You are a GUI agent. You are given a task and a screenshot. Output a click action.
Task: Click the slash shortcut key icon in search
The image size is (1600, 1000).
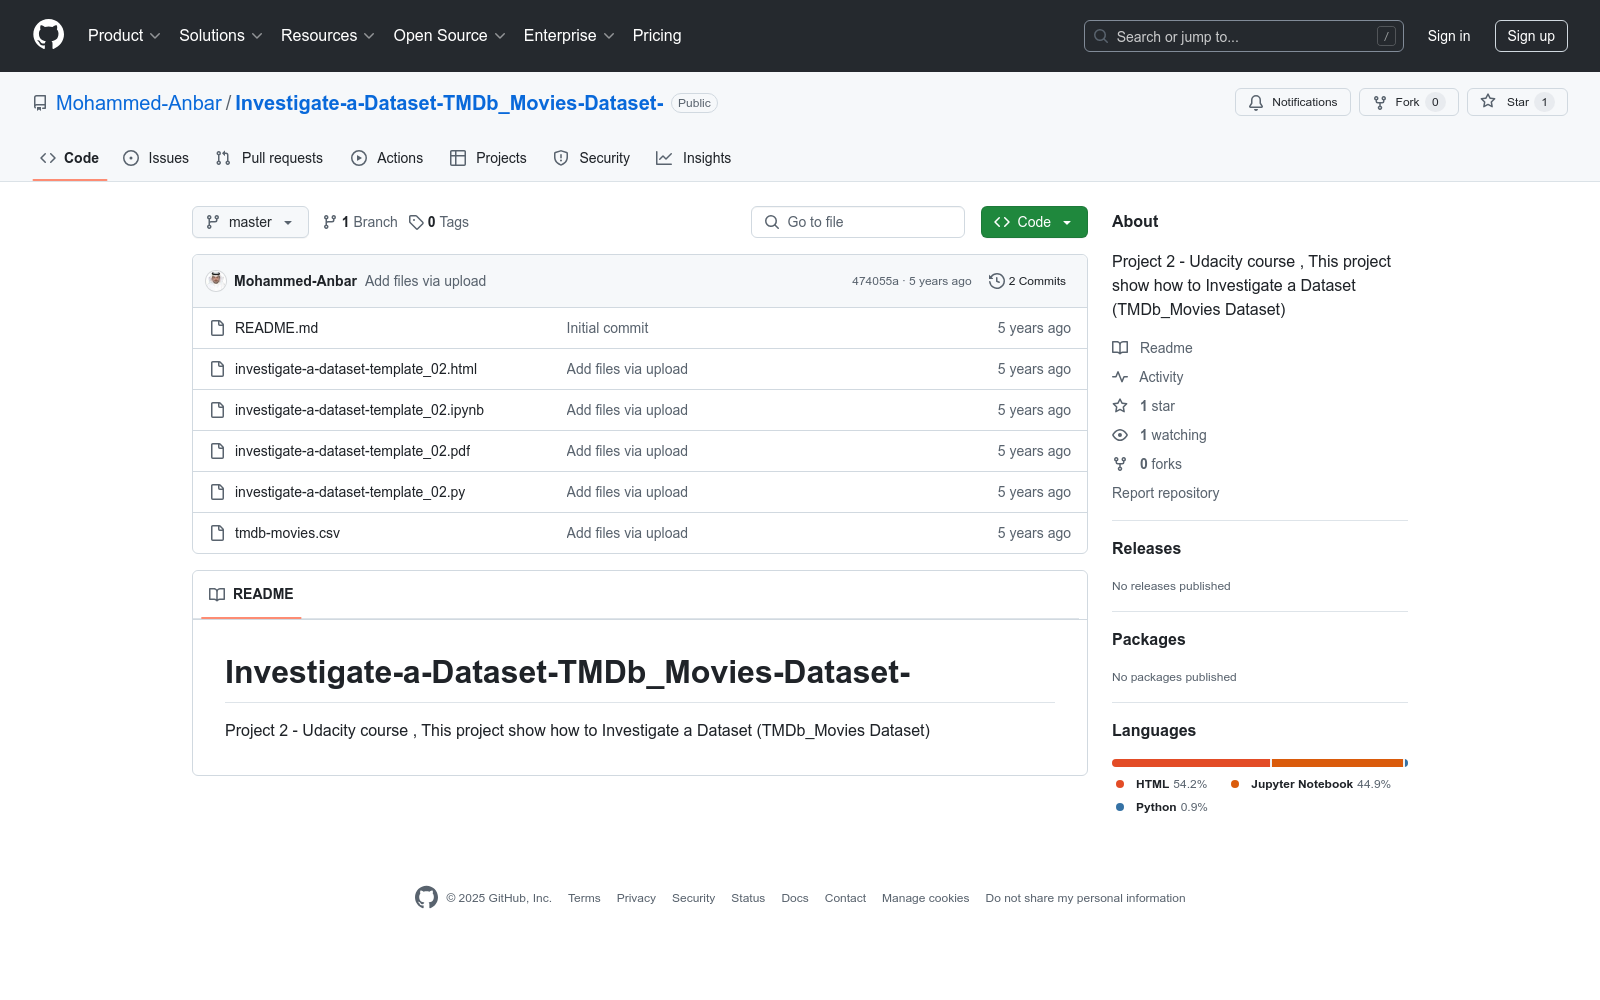pyautogui.click(x=1386, y=36)
